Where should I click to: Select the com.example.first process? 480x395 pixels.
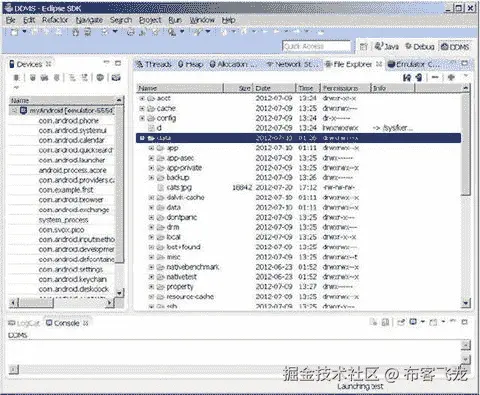66,190
